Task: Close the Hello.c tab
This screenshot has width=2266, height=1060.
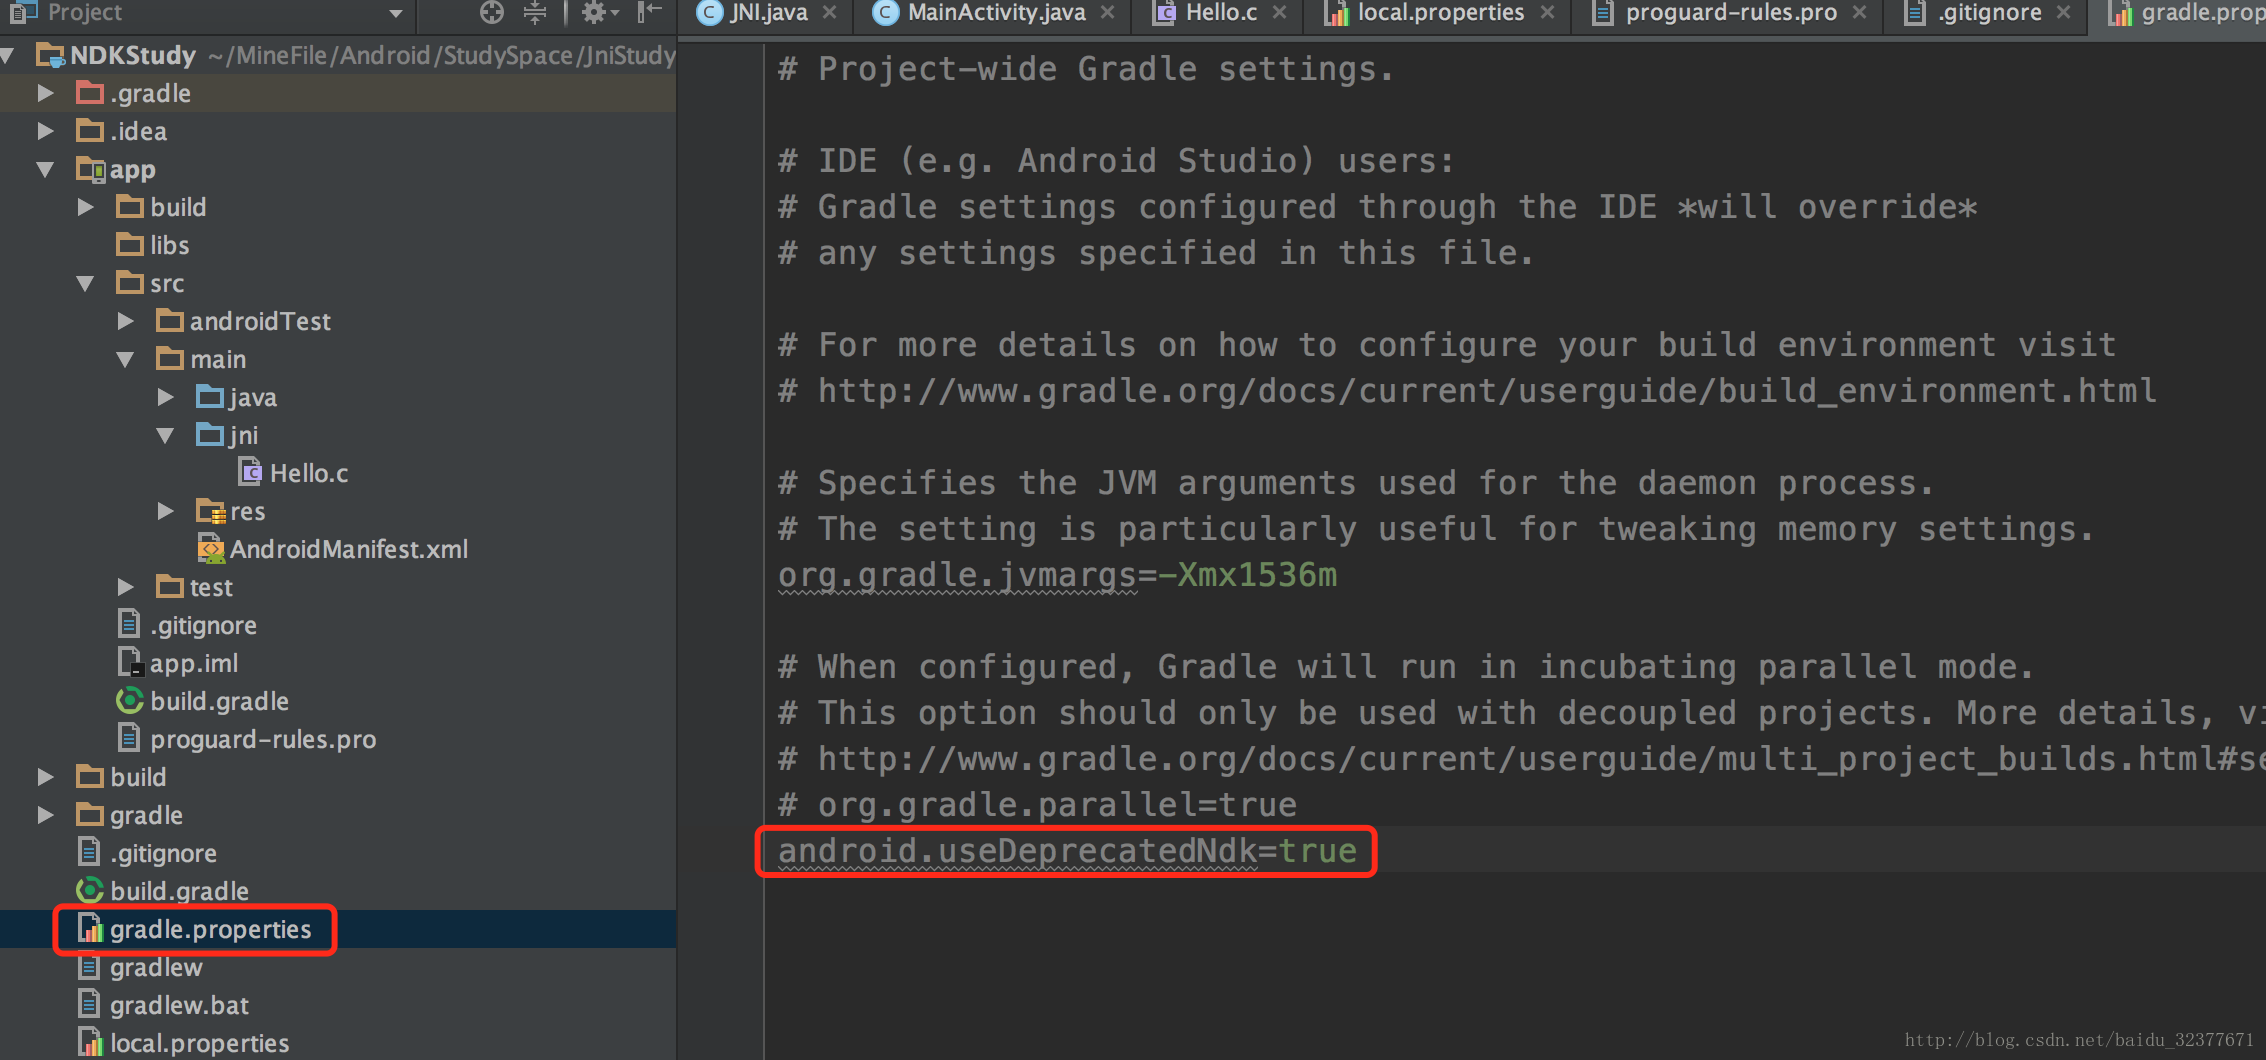Action: coord(1279,13)
